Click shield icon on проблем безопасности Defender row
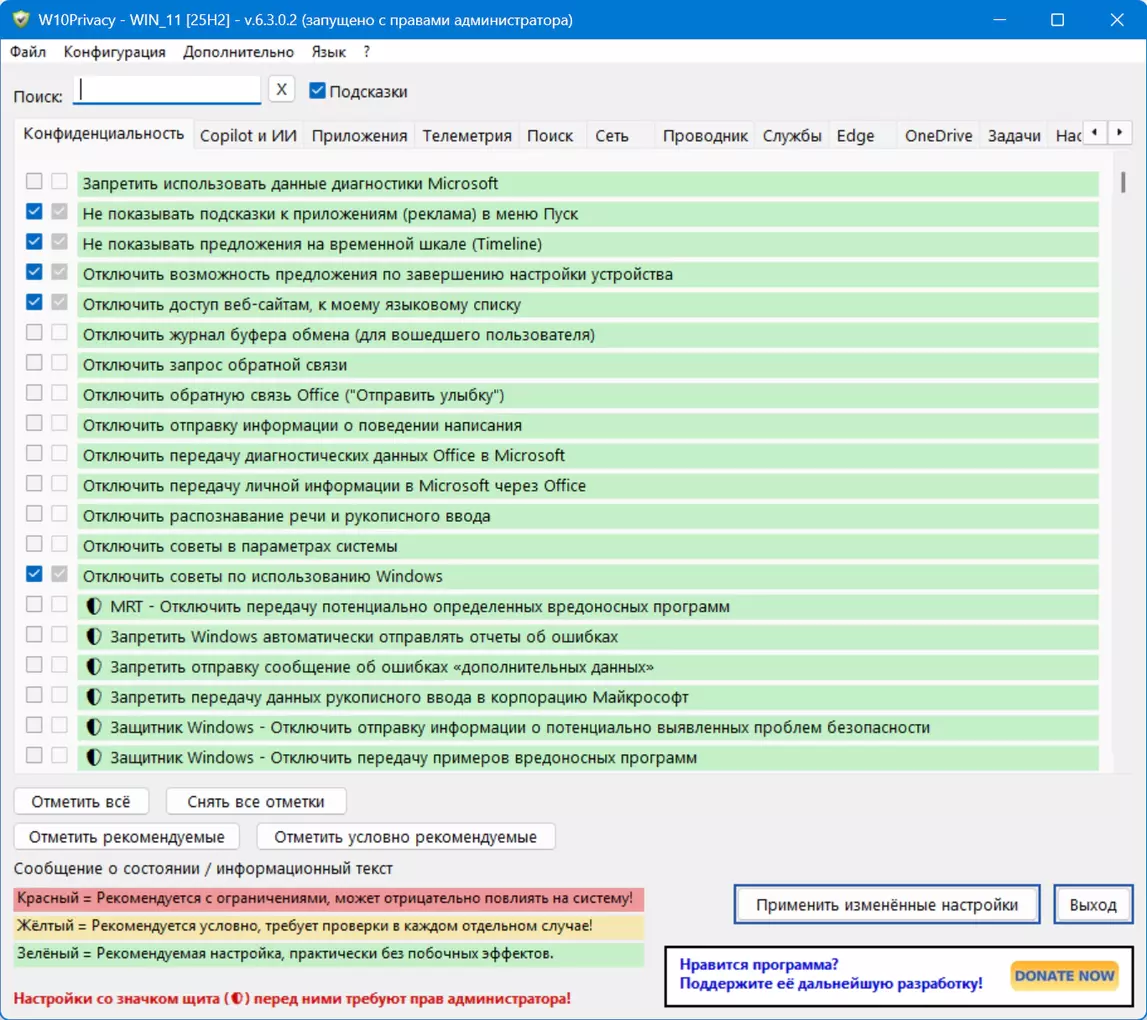Screen dimensions: 1147x1020 click(x=94, y=727)
